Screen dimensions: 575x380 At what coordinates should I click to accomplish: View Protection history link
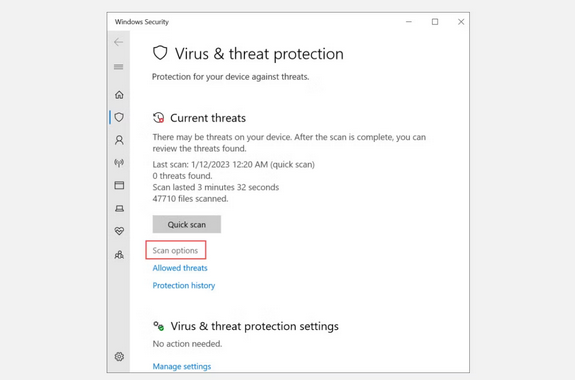pos(184,285)
